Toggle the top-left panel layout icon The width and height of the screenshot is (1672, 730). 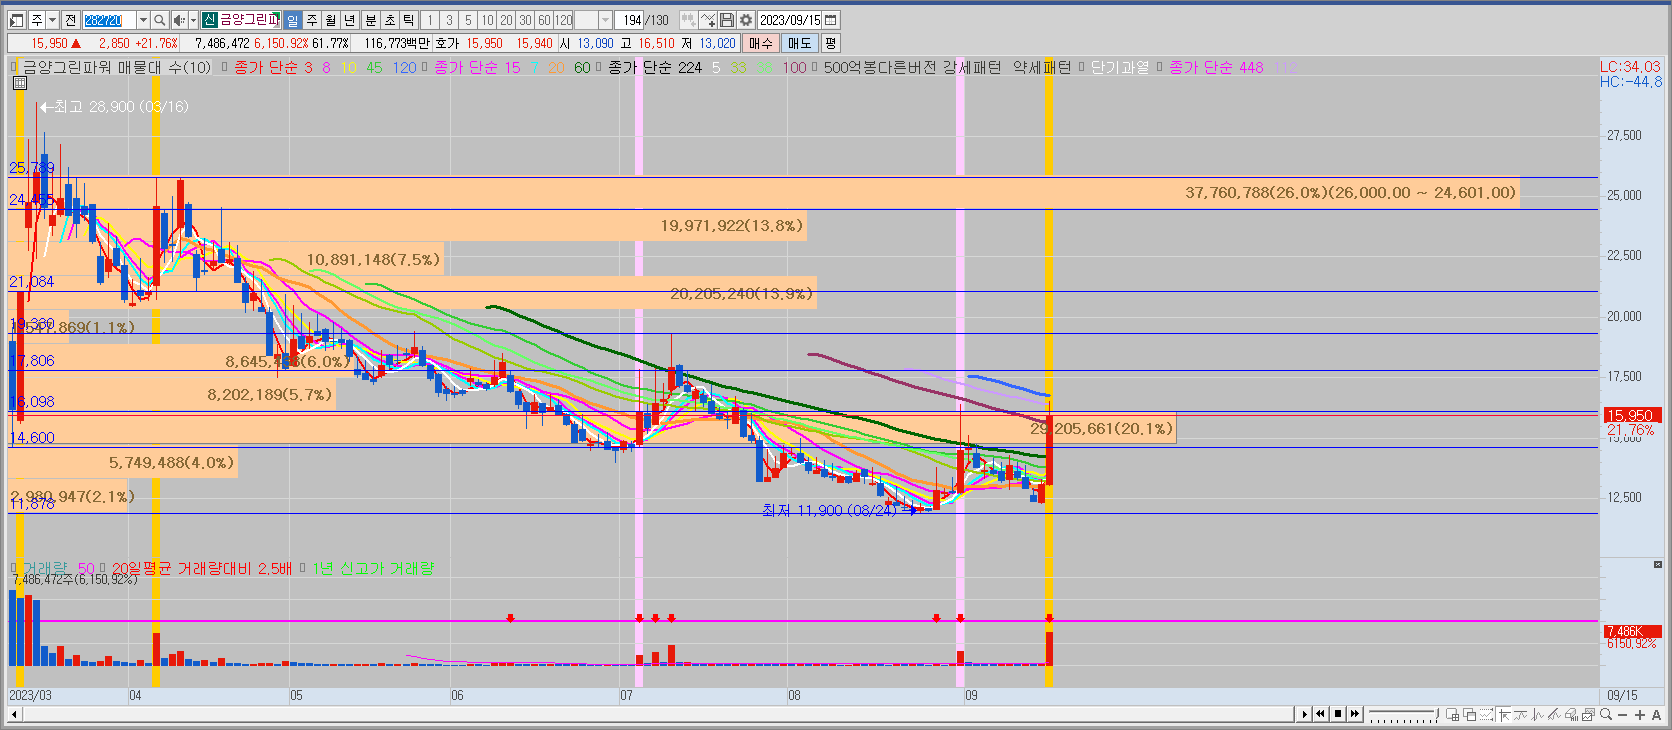tap(16, 20)
